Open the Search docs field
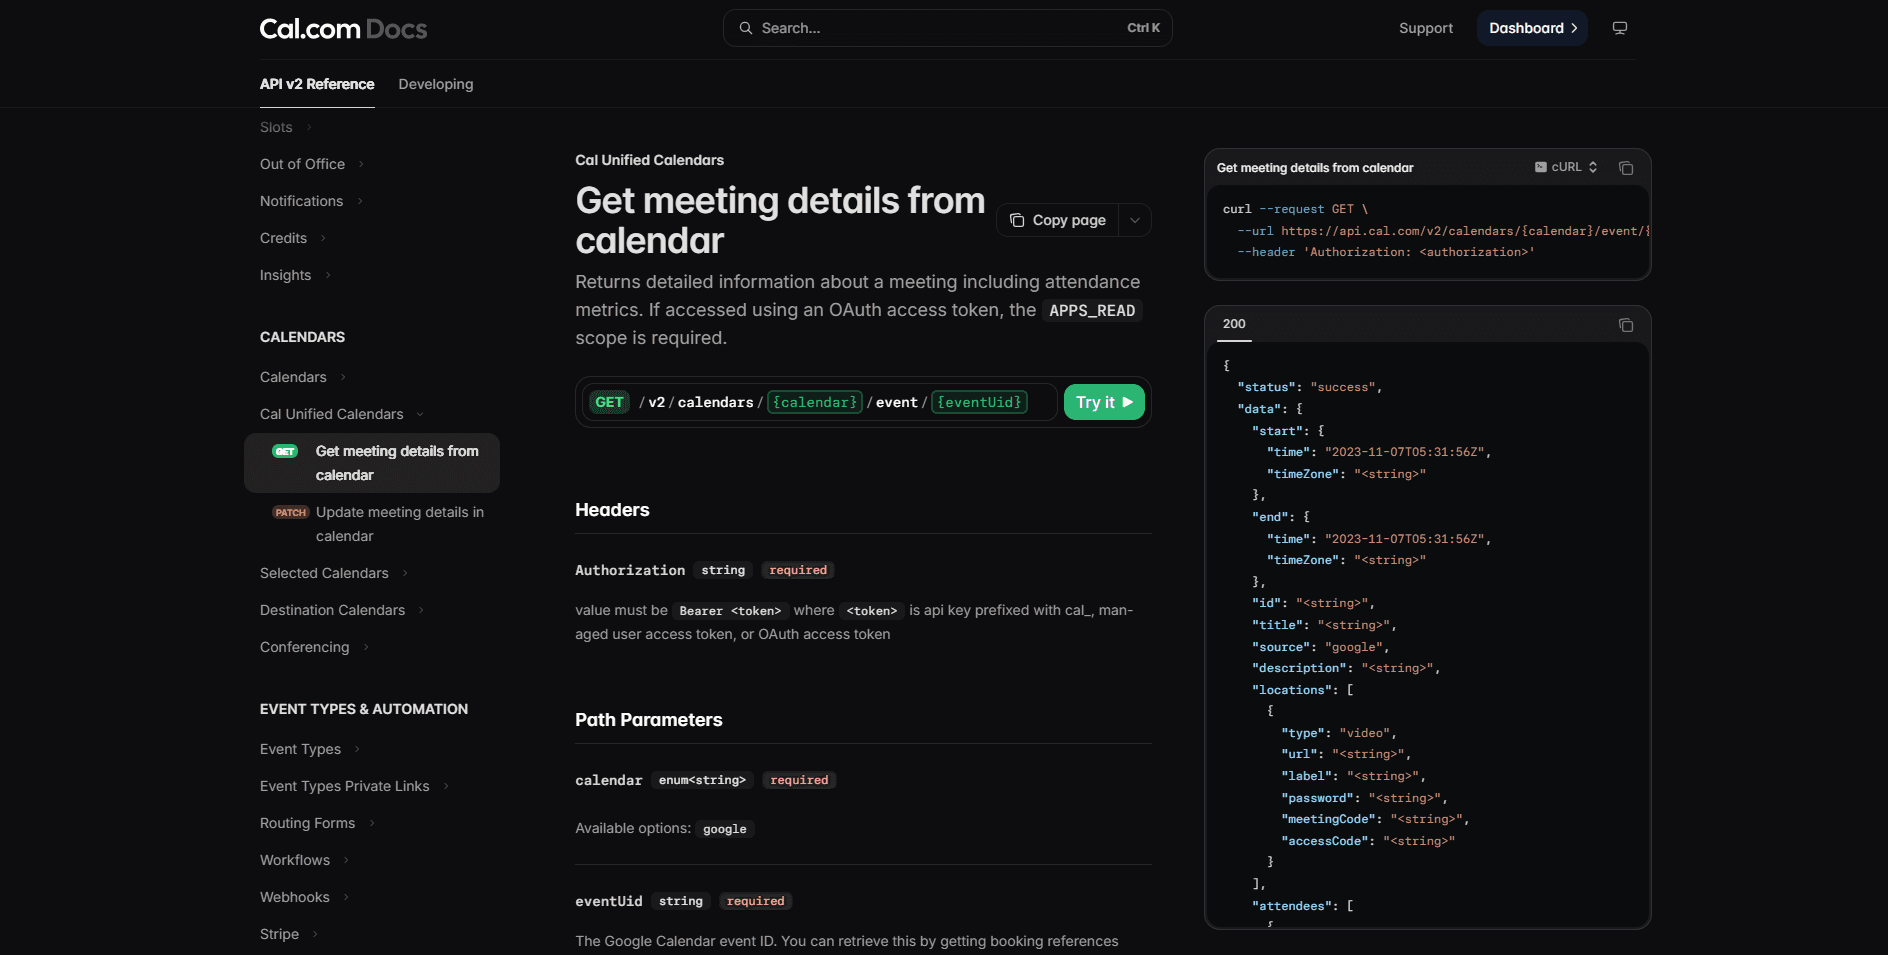This screenshot has width=1888, height=955. (x=947, y=28)
